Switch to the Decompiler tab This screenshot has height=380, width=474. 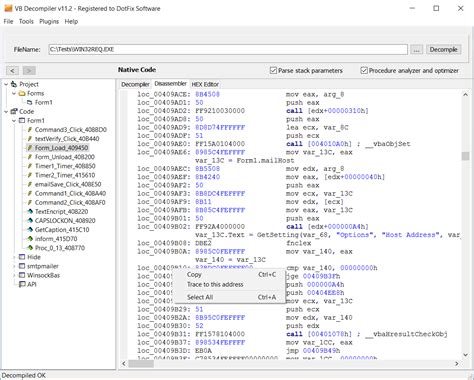click(135, 84)
